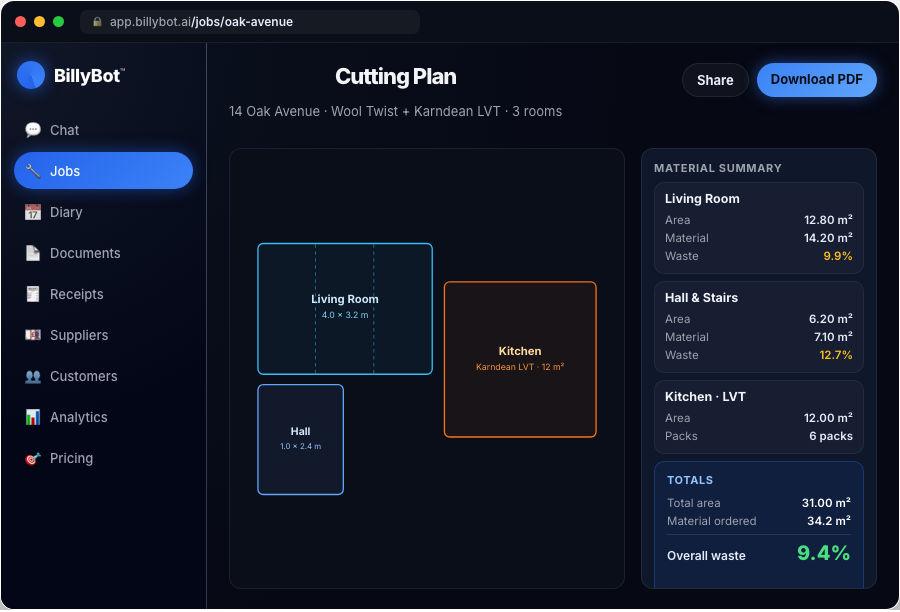The image size is (900, 612).
Task: Open the Chat section
Action: pos(103,130)
